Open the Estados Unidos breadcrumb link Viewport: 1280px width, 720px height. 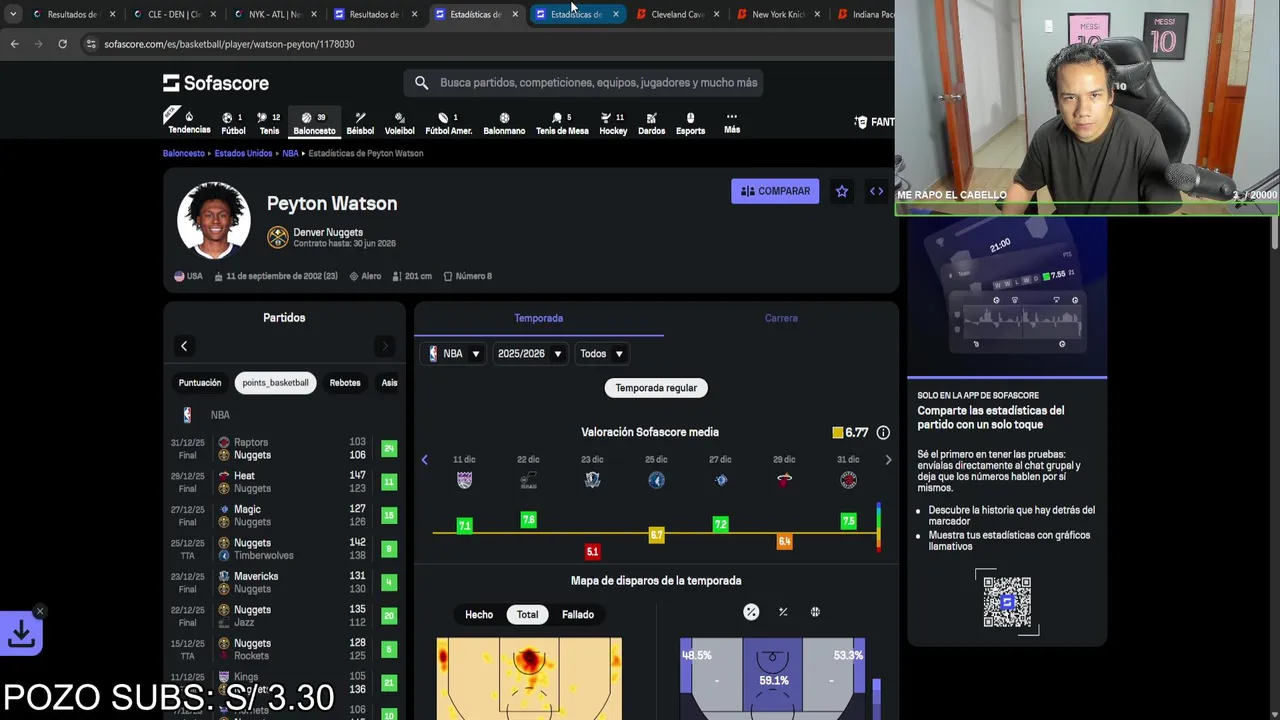click(243, 153)
